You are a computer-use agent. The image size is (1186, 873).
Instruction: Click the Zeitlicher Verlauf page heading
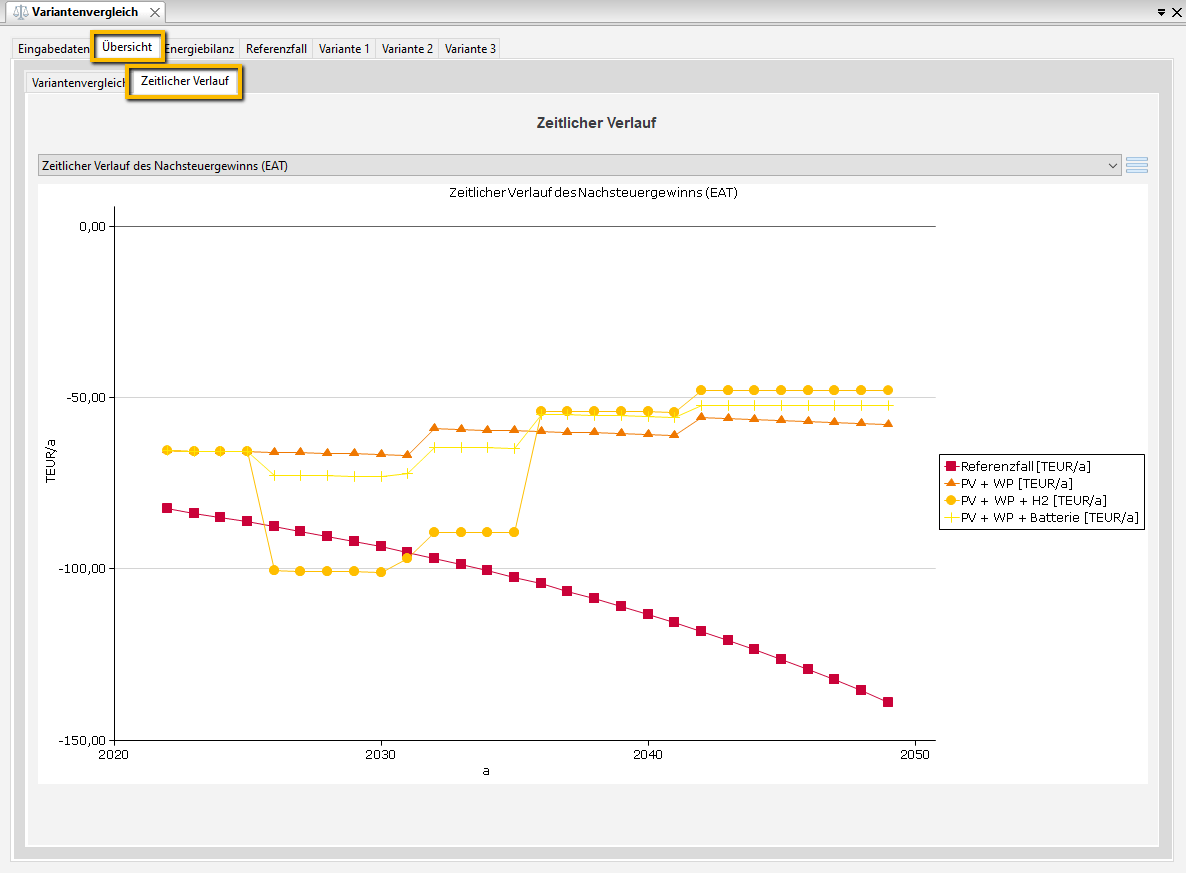[x=596, y=123]
